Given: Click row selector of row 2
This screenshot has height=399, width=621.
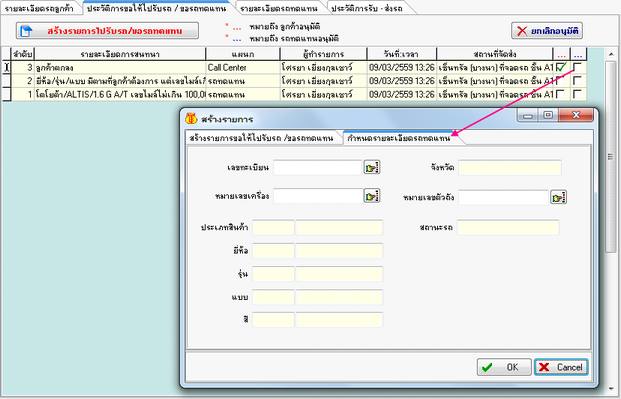Looking at the screenshot, I should 6,81.
